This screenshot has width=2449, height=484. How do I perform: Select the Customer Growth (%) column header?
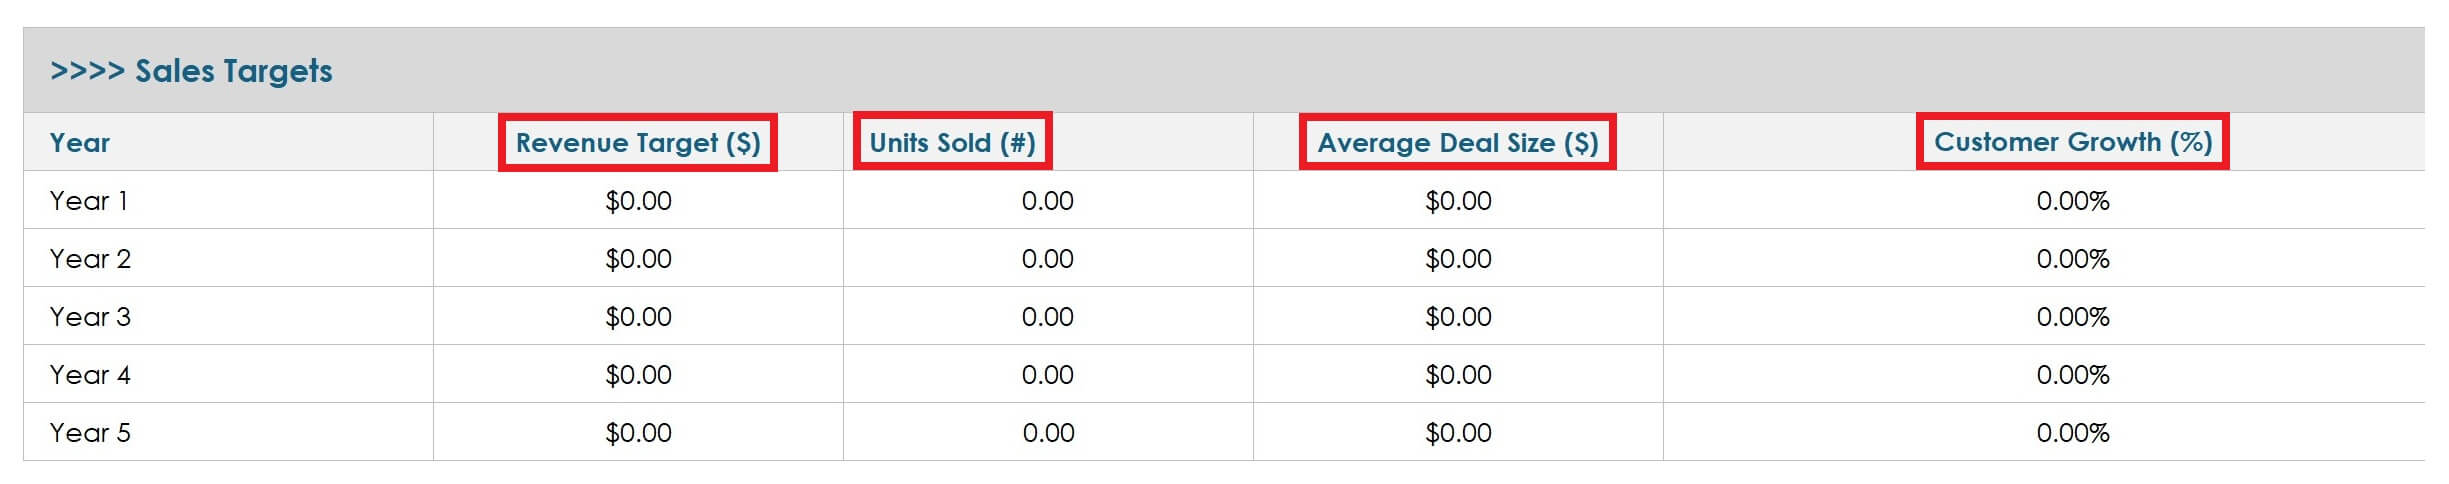coord(2072,142)
